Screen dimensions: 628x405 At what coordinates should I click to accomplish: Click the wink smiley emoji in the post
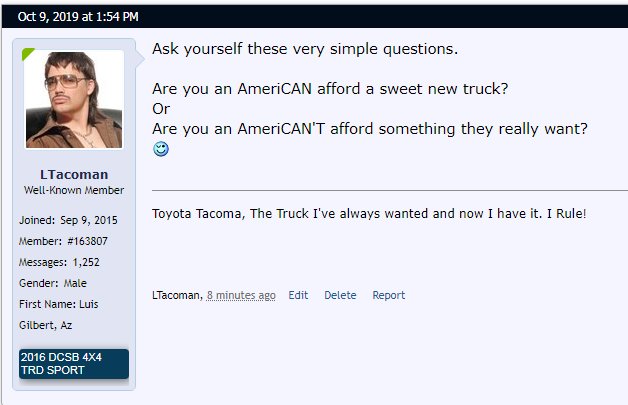tap(161, 149)
